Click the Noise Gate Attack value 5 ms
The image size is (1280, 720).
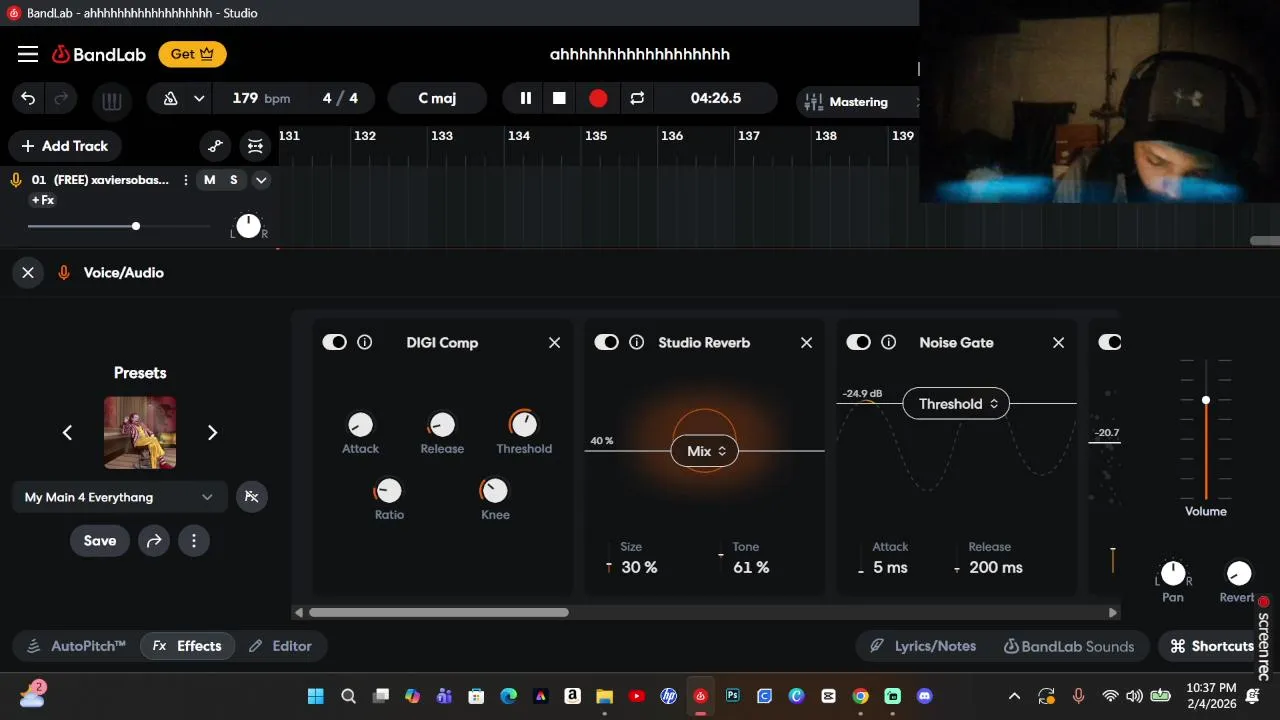(890, 567)
